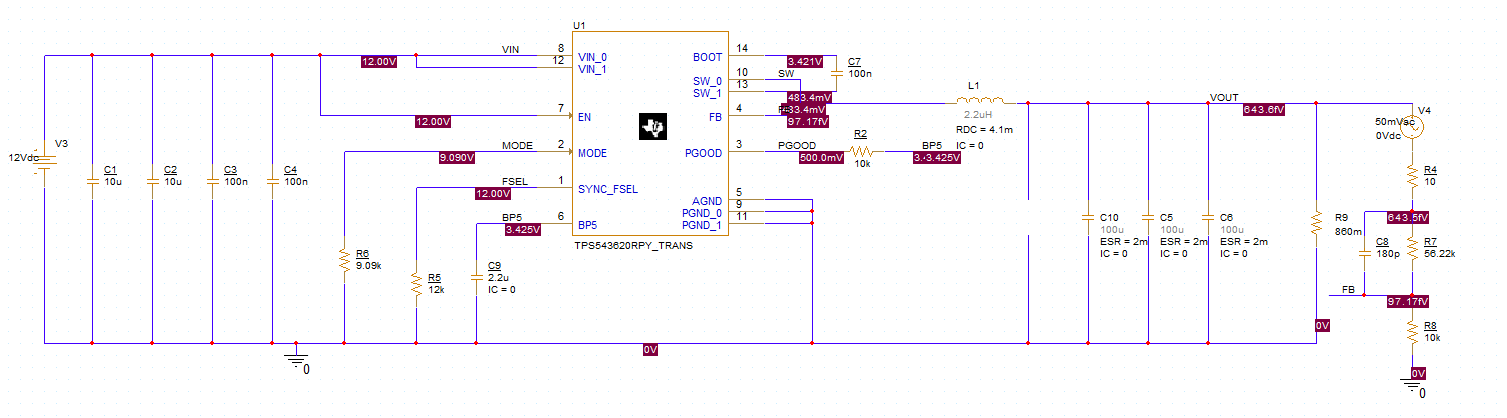Select capacitor C2 symbol
Image resolution: width=1507 pixels, height=418 pixels.
(152, 182)
